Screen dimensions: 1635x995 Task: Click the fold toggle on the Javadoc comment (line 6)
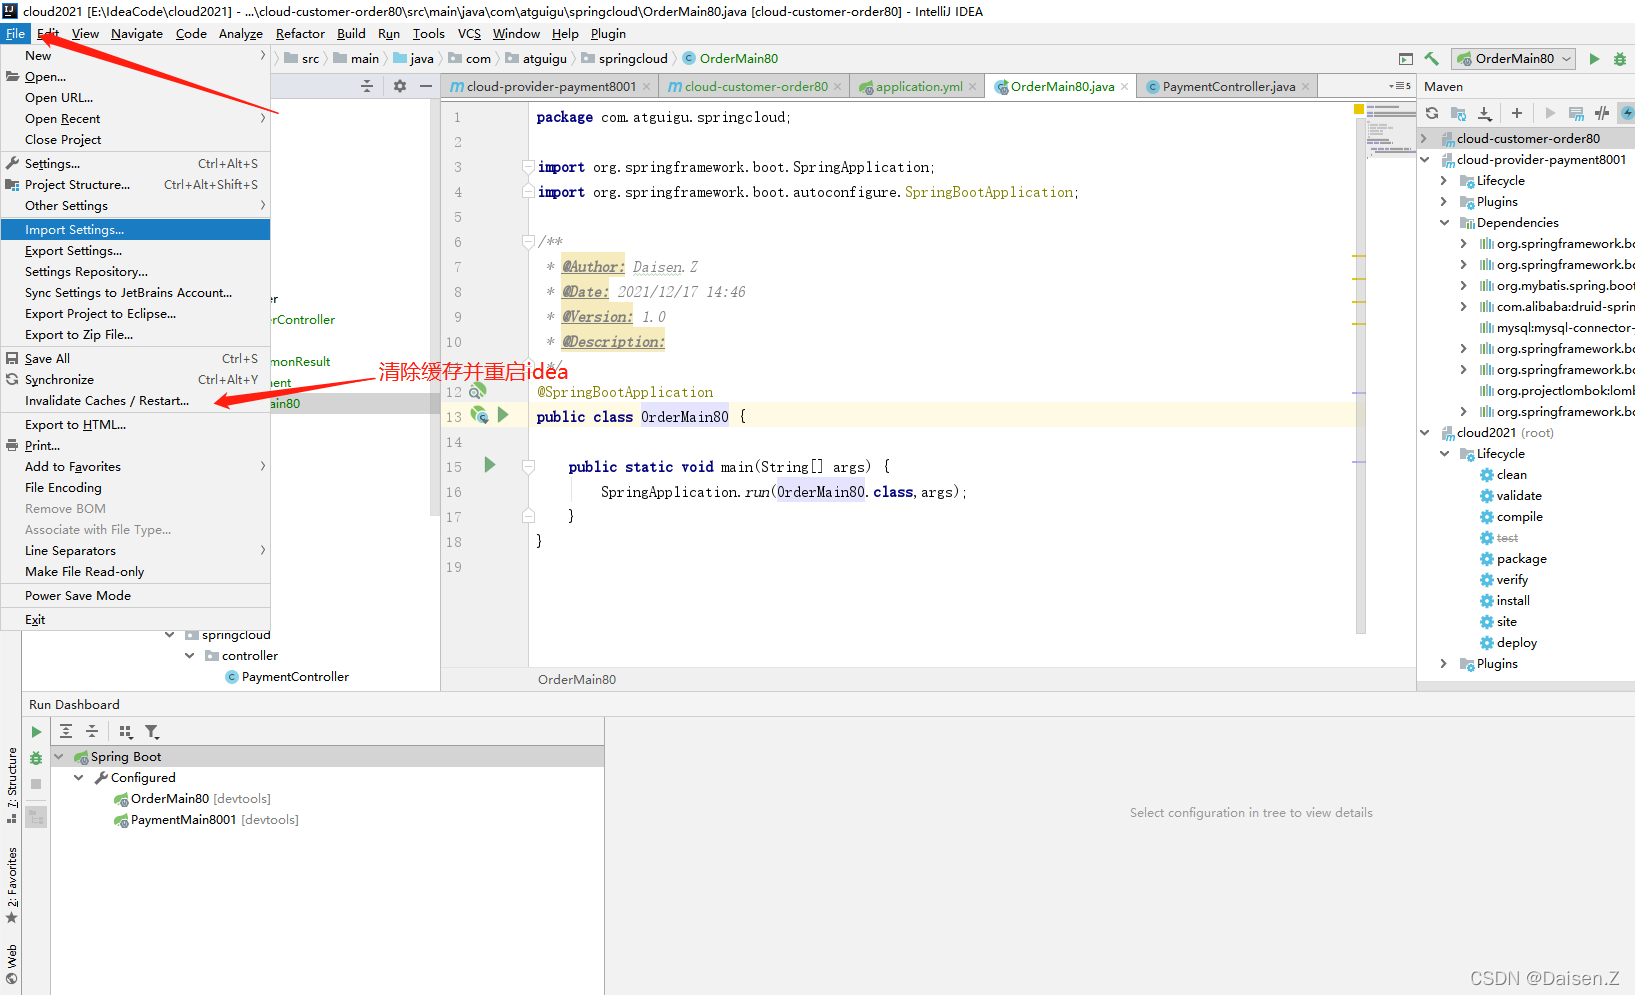click(528, 241)
